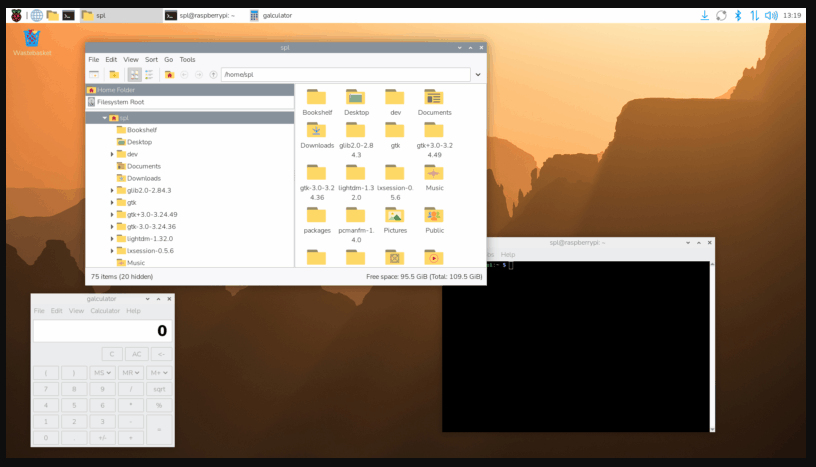
Task: Open the path history dropdown arrow
Action: (478, 74)
